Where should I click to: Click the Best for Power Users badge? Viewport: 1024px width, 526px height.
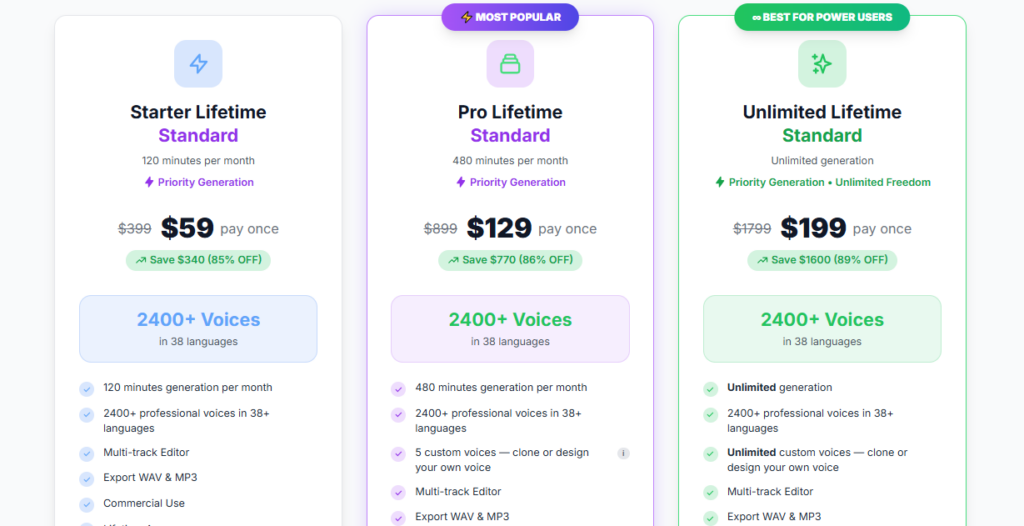tap(822, 17)
